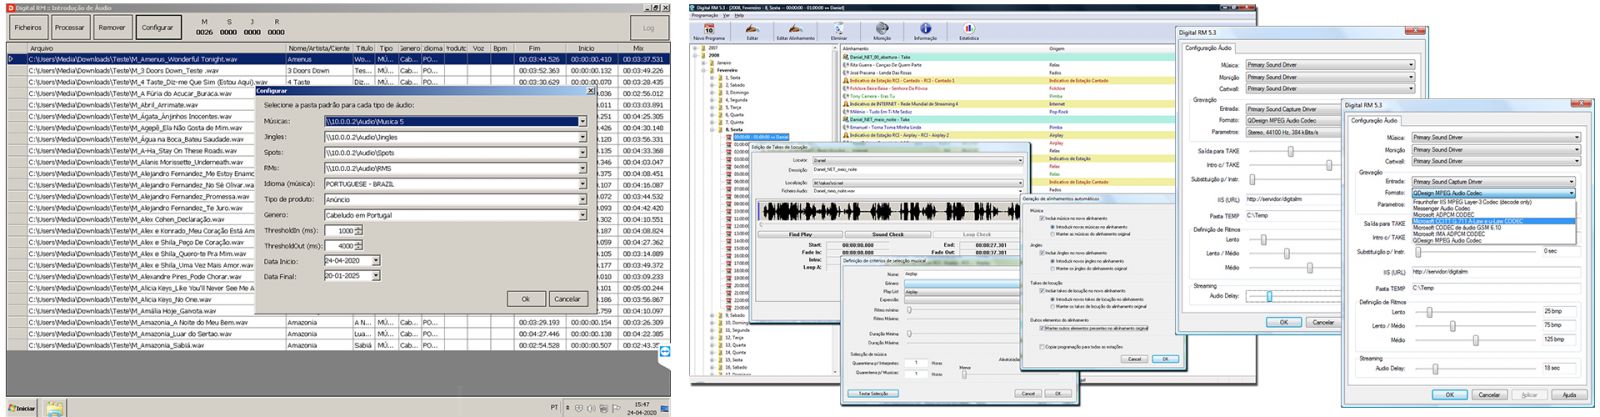
Task: Select tree item 2, Sabado
Action: tap(737, 85)
